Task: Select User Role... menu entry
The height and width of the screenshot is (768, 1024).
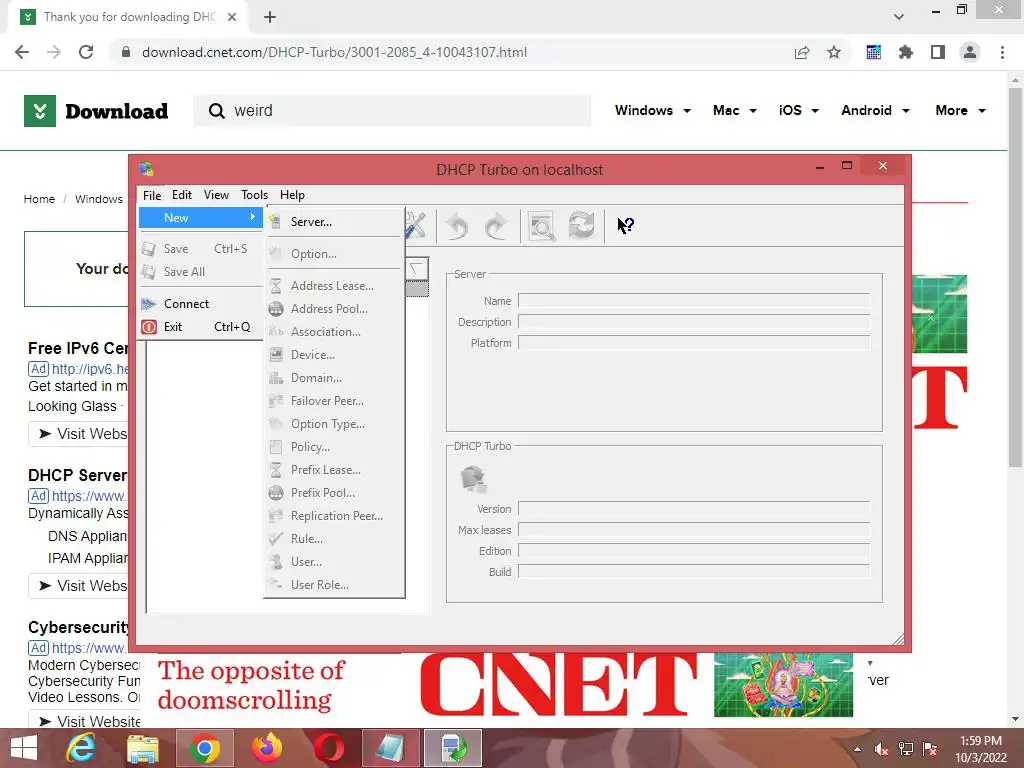Action: pyautogui.click(x=334, y=584)
